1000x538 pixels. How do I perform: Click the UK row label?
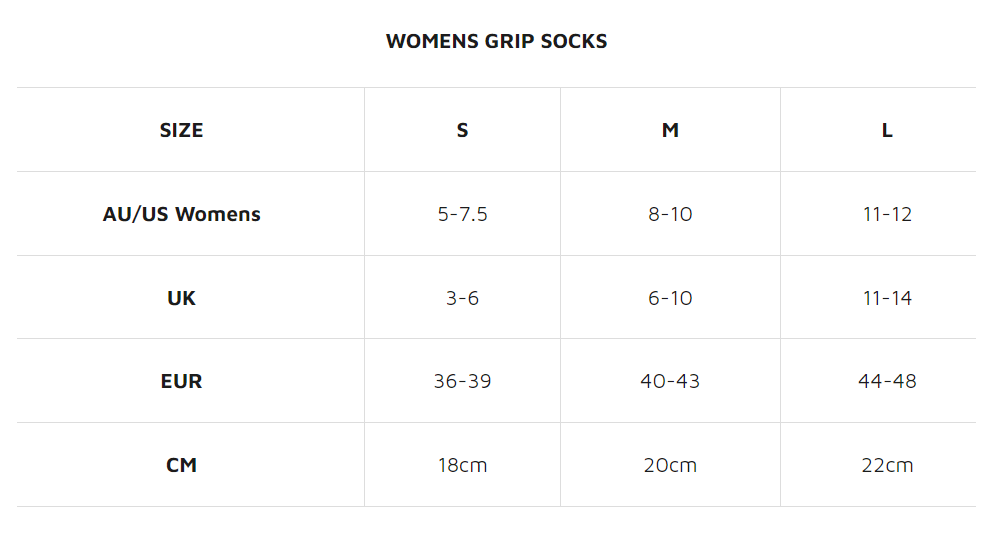(x=181, y=298)
